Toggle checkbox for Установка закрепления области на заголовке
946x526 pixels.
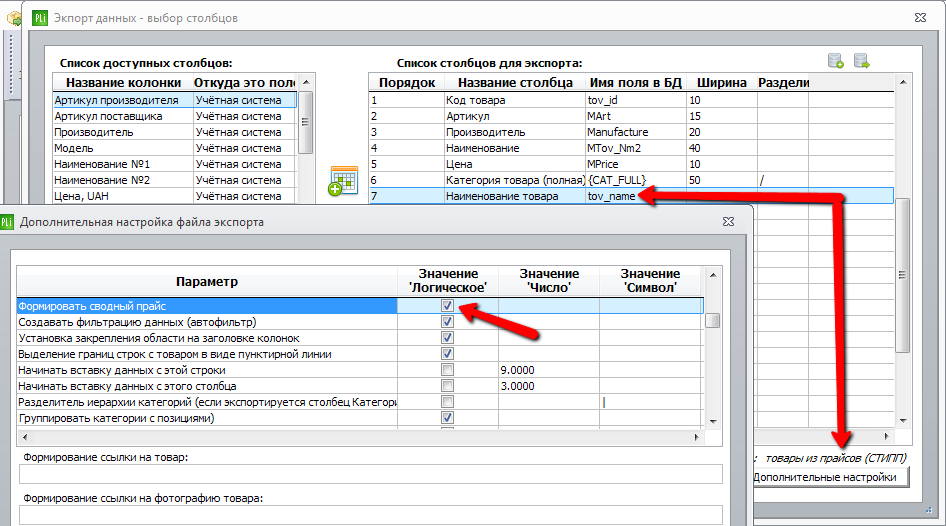coord(447,338)
